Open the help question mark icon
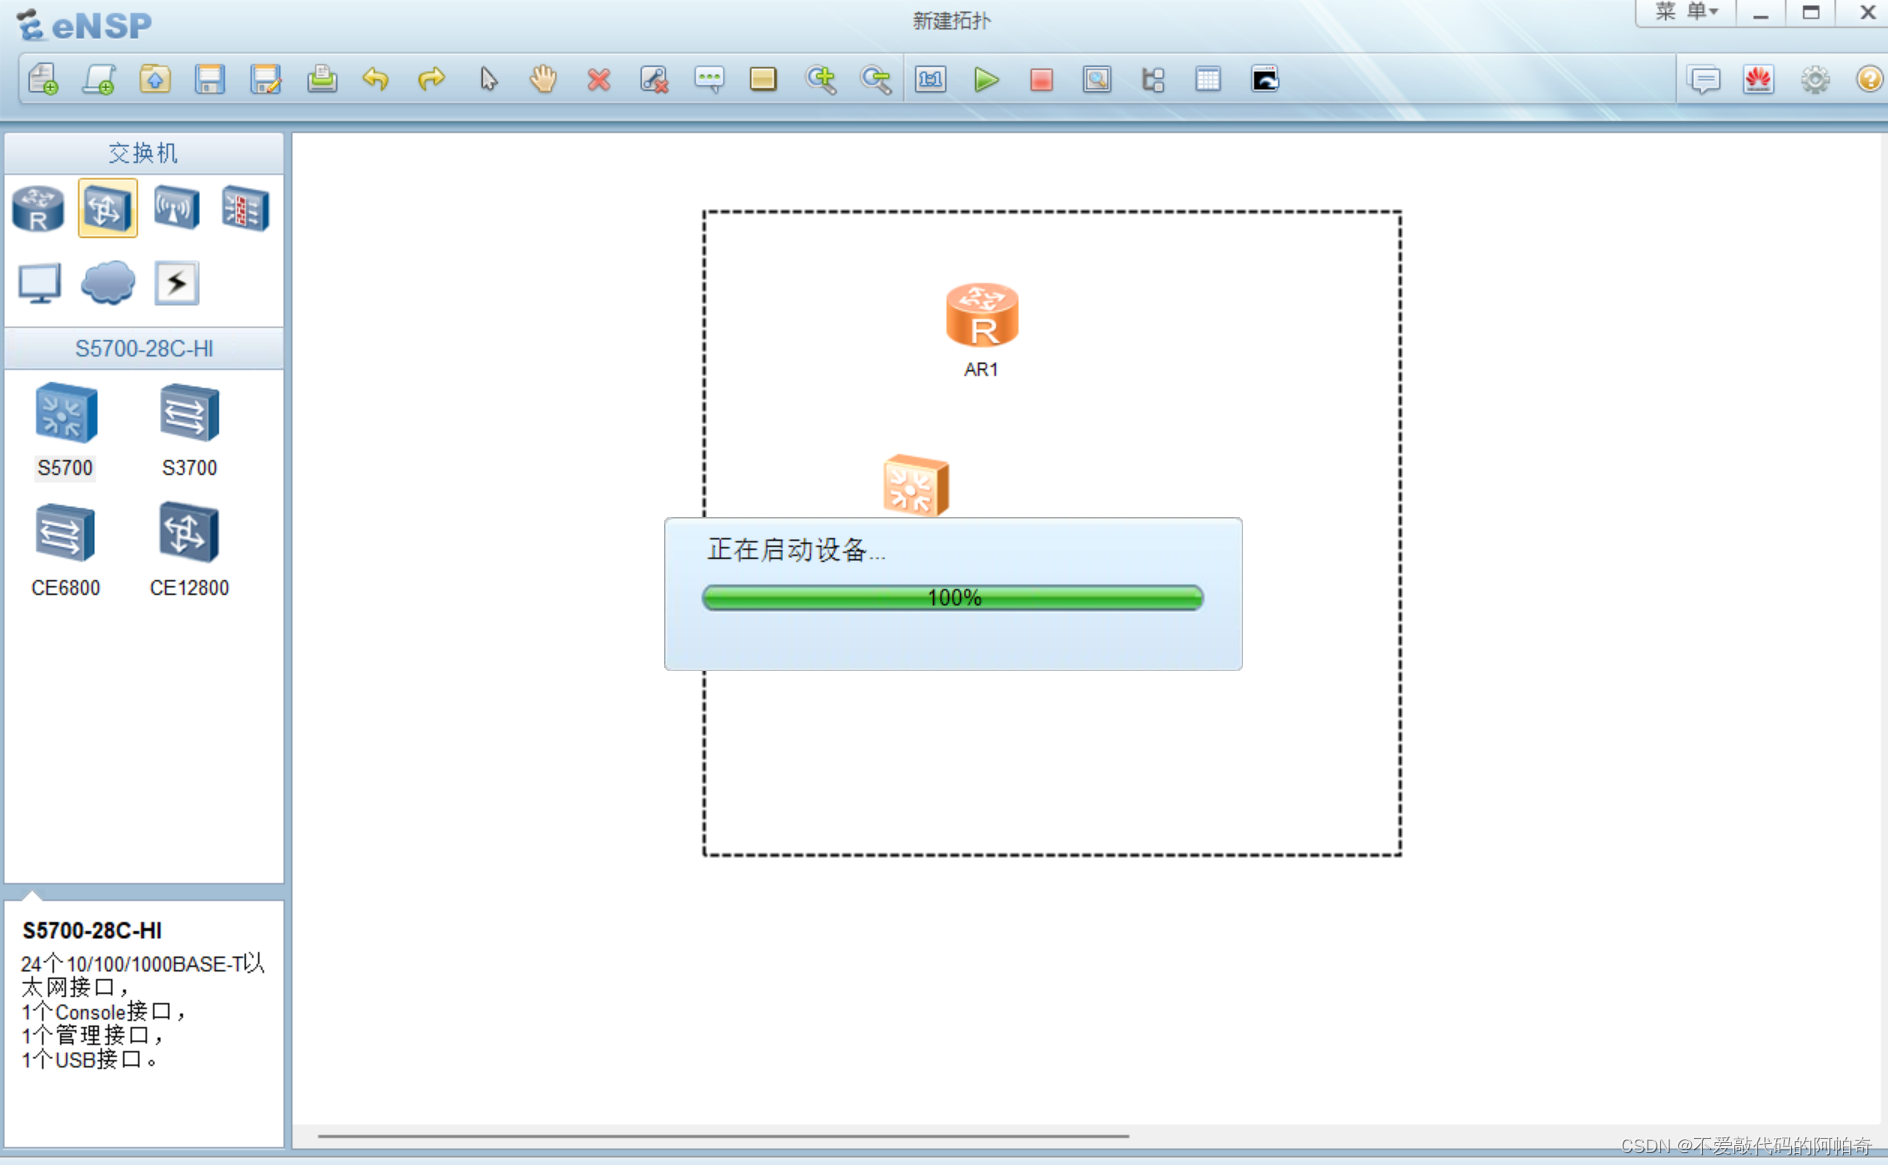 1869,79
